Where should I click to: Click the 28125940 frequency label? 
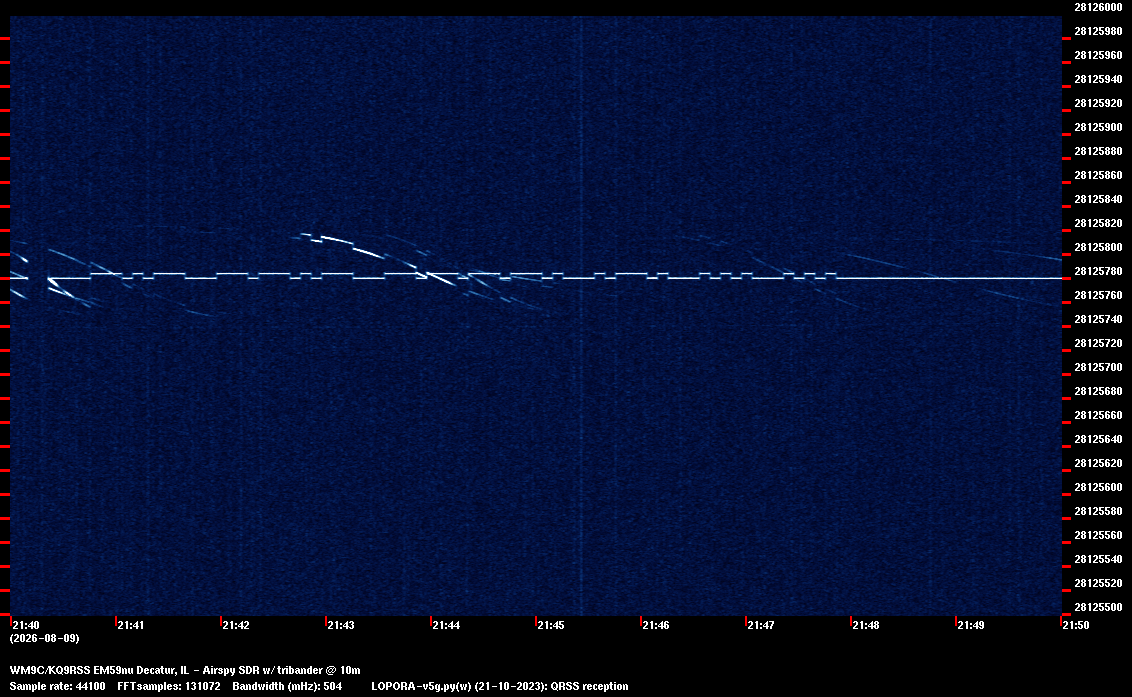coord(1098,79)
